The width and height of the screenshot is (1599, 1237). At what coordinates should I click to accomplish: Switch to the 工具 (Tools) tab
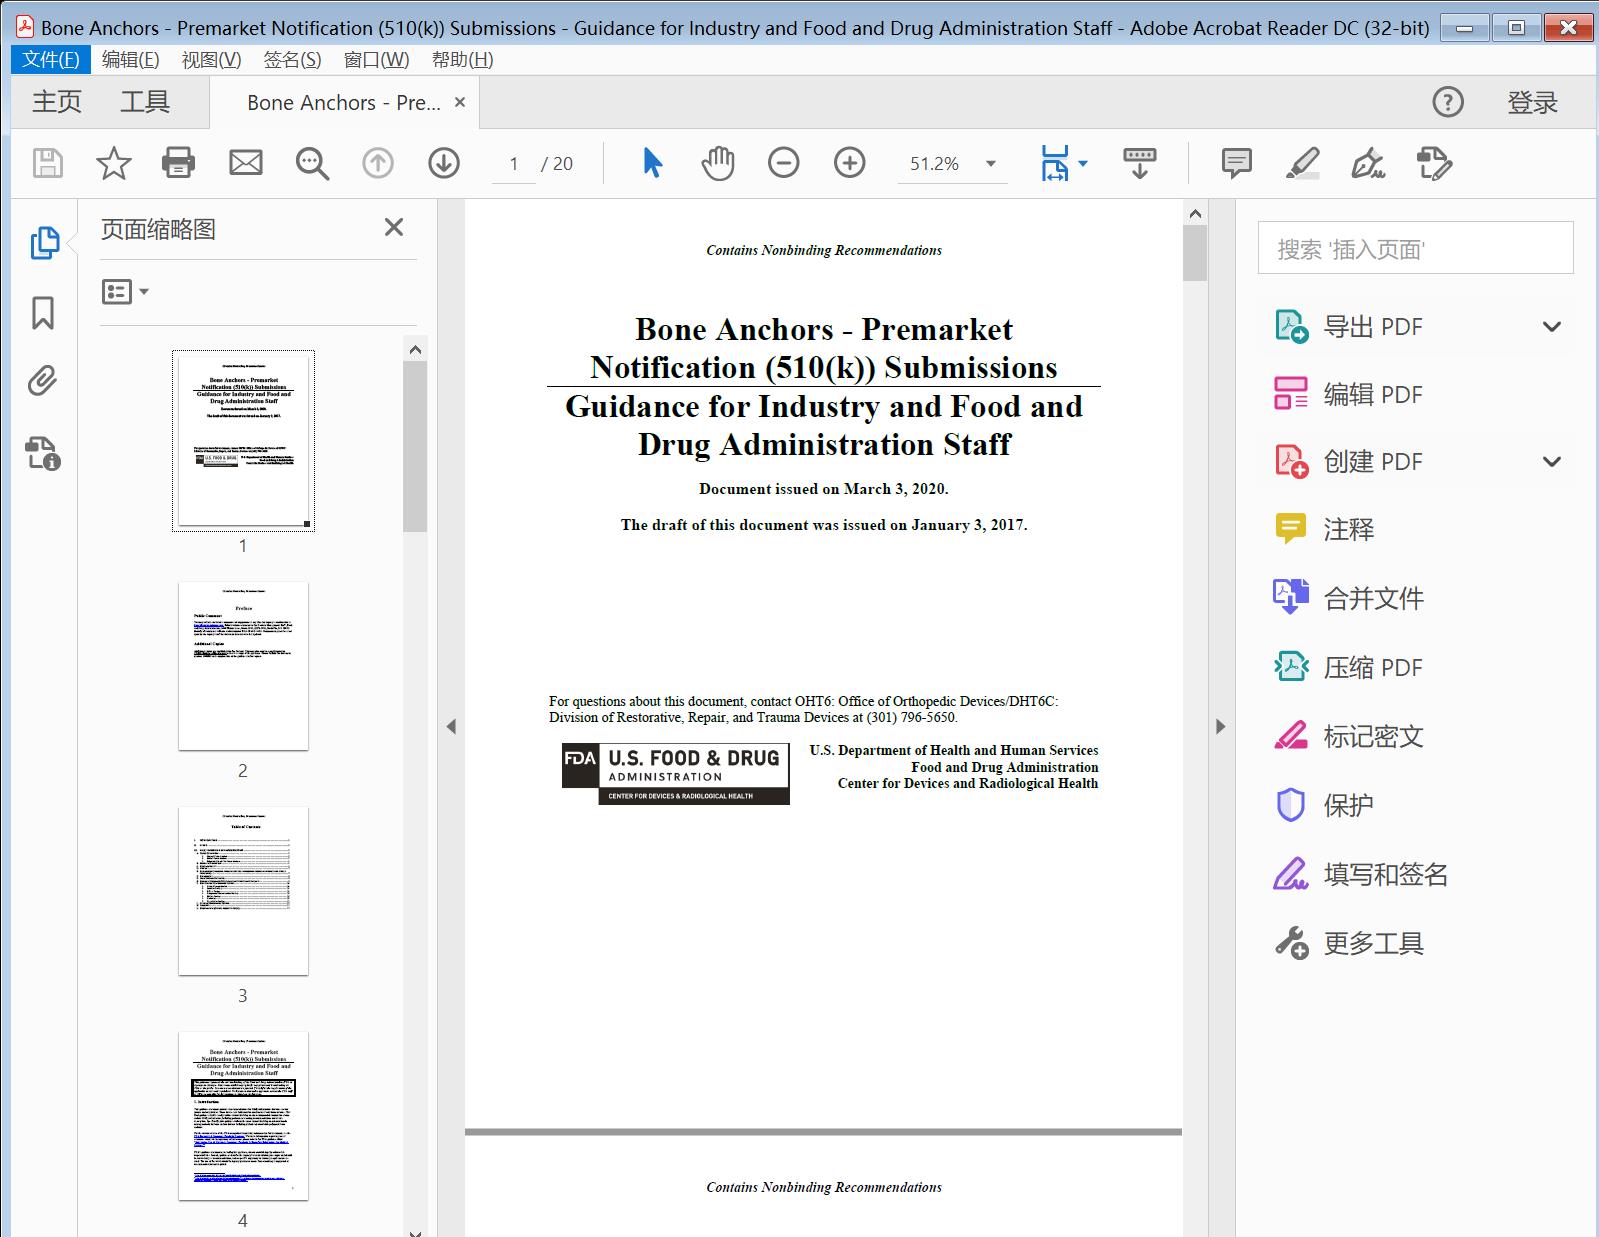coord(145,102)
